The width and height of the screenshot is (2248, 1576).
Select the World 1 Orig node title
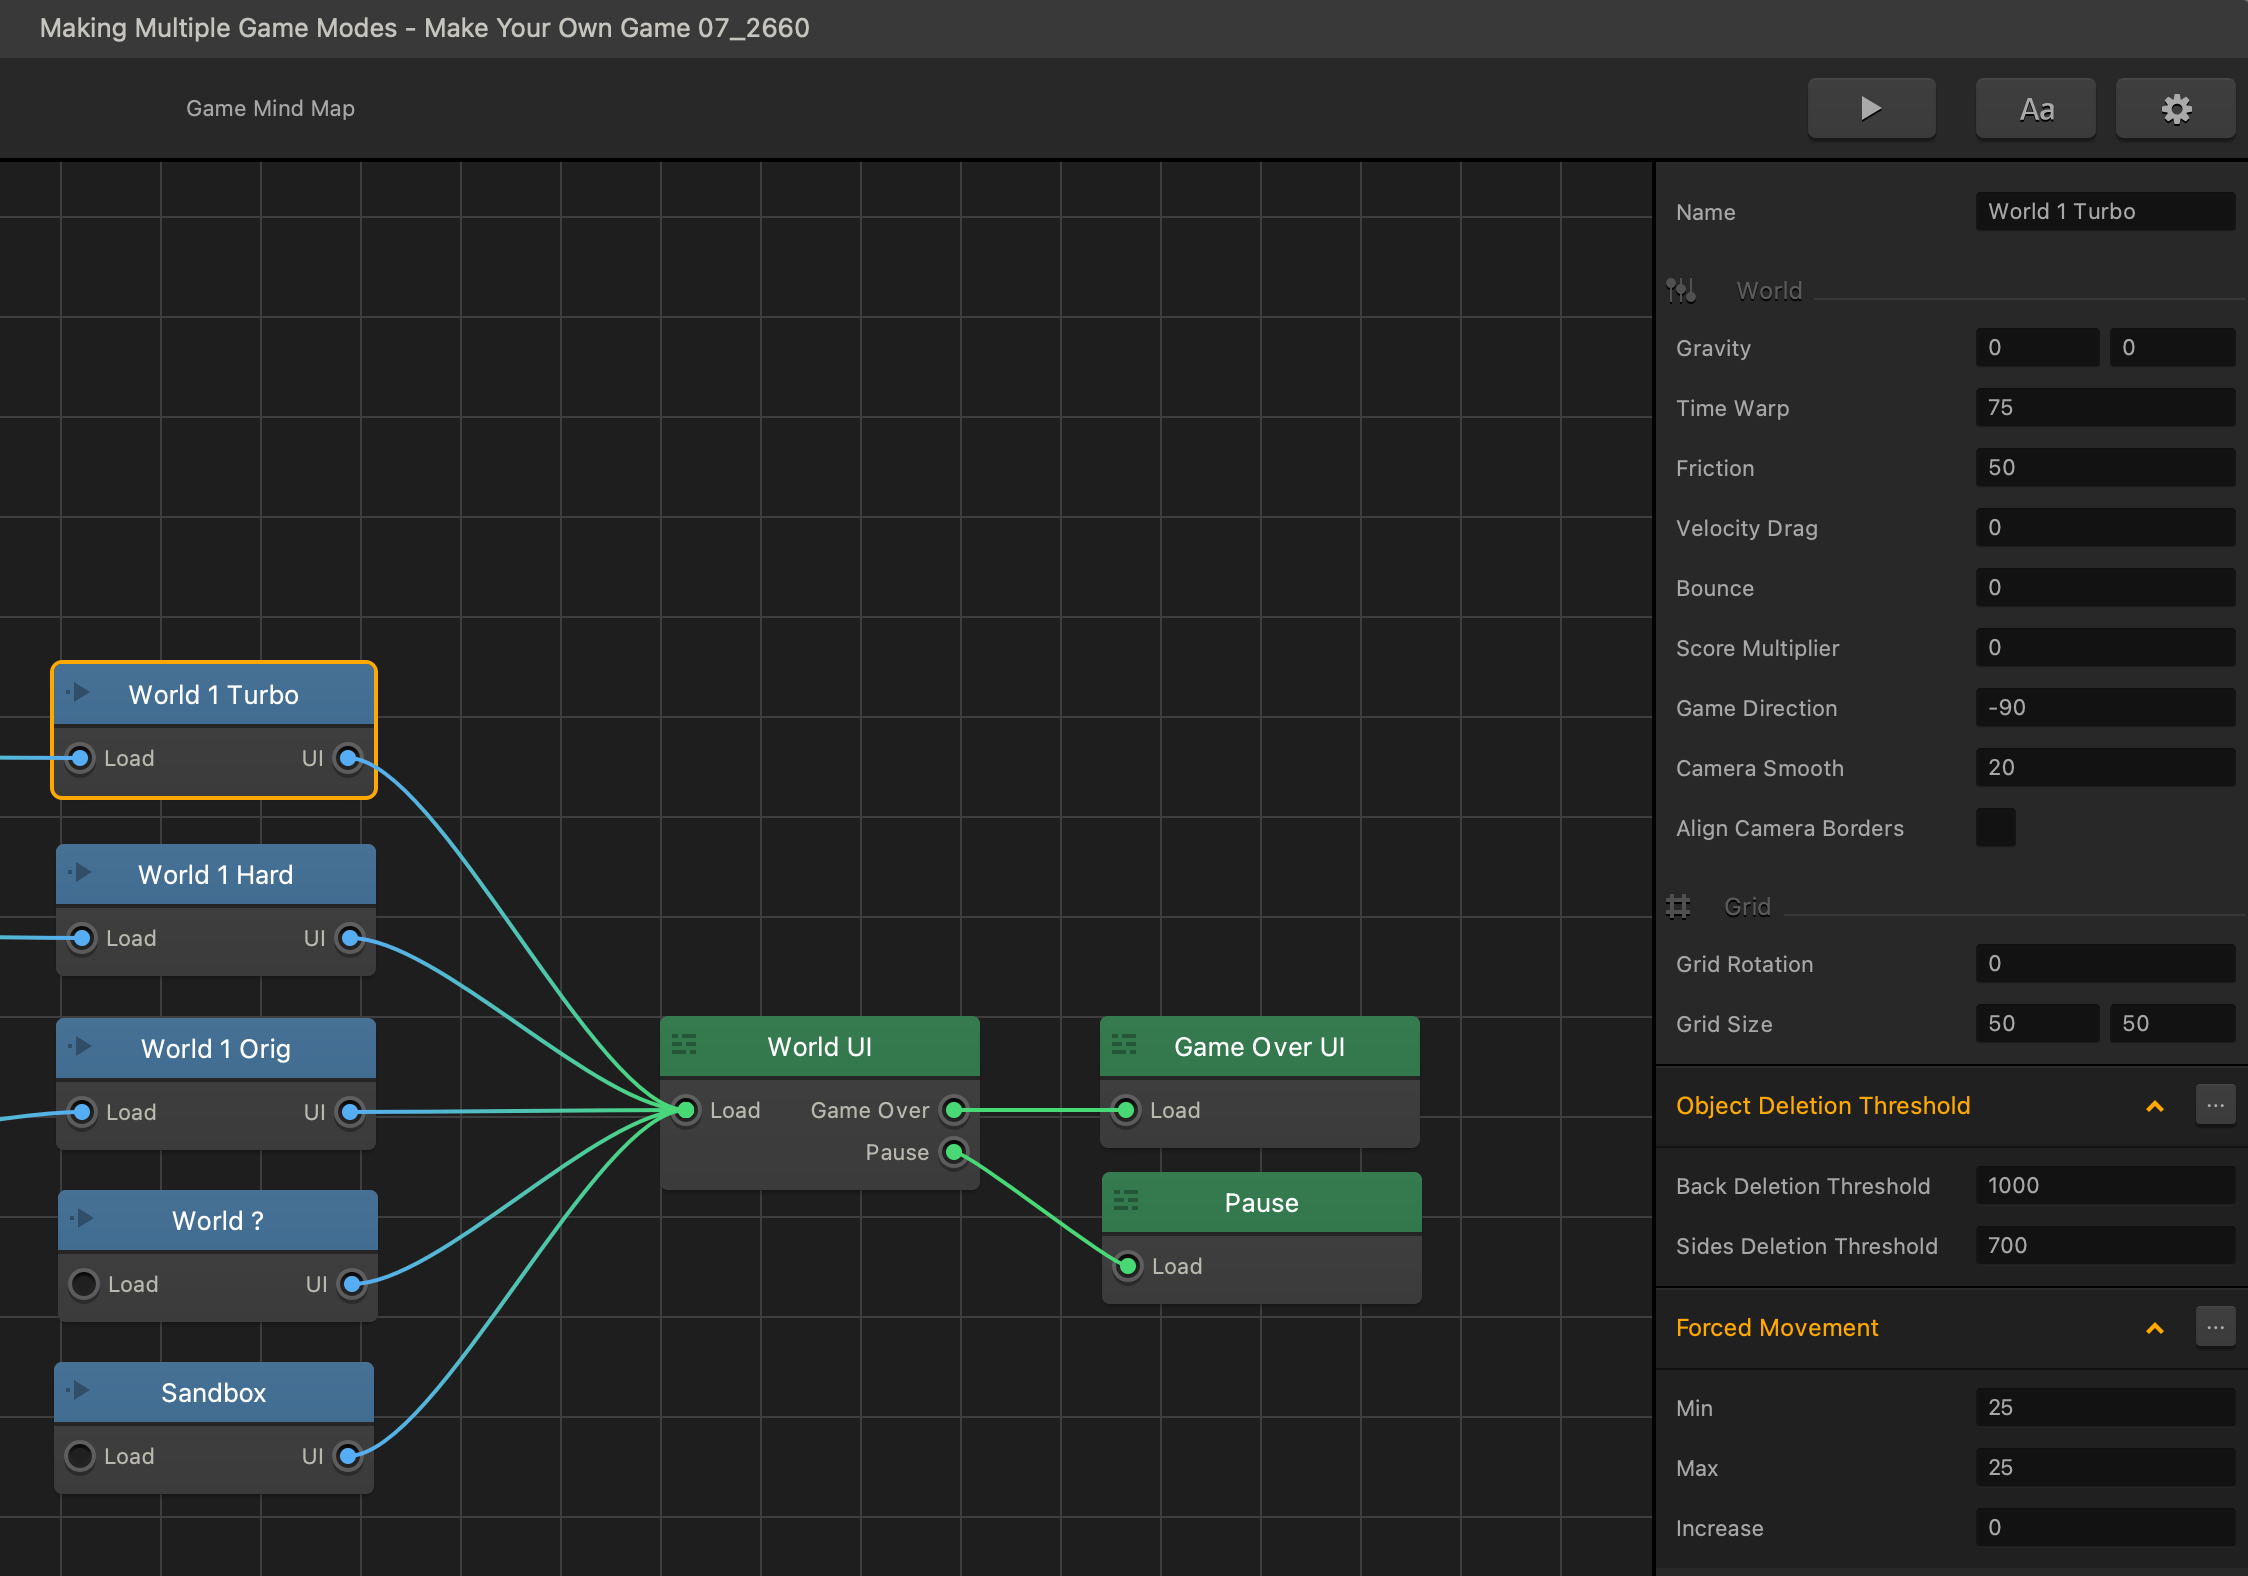[216, 1049]
